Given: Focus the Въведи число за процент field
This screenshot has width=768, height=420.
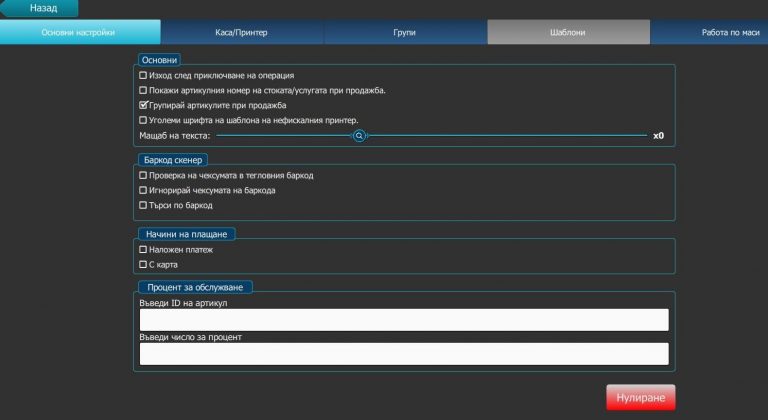Looking at the screenshot, I should click(404, 354).
